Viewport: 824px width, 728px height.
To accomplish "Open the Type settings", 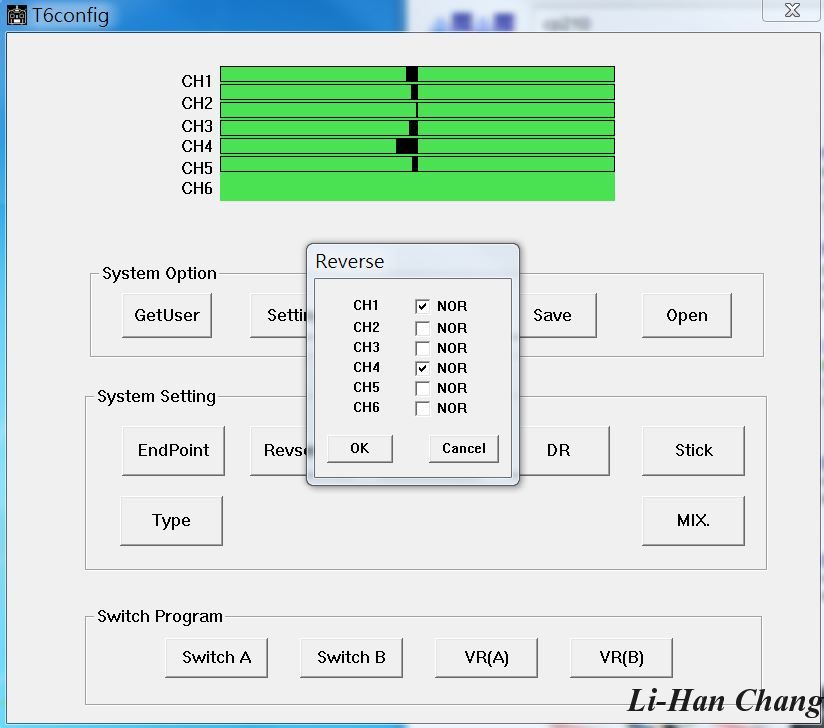I will (171, 521).
